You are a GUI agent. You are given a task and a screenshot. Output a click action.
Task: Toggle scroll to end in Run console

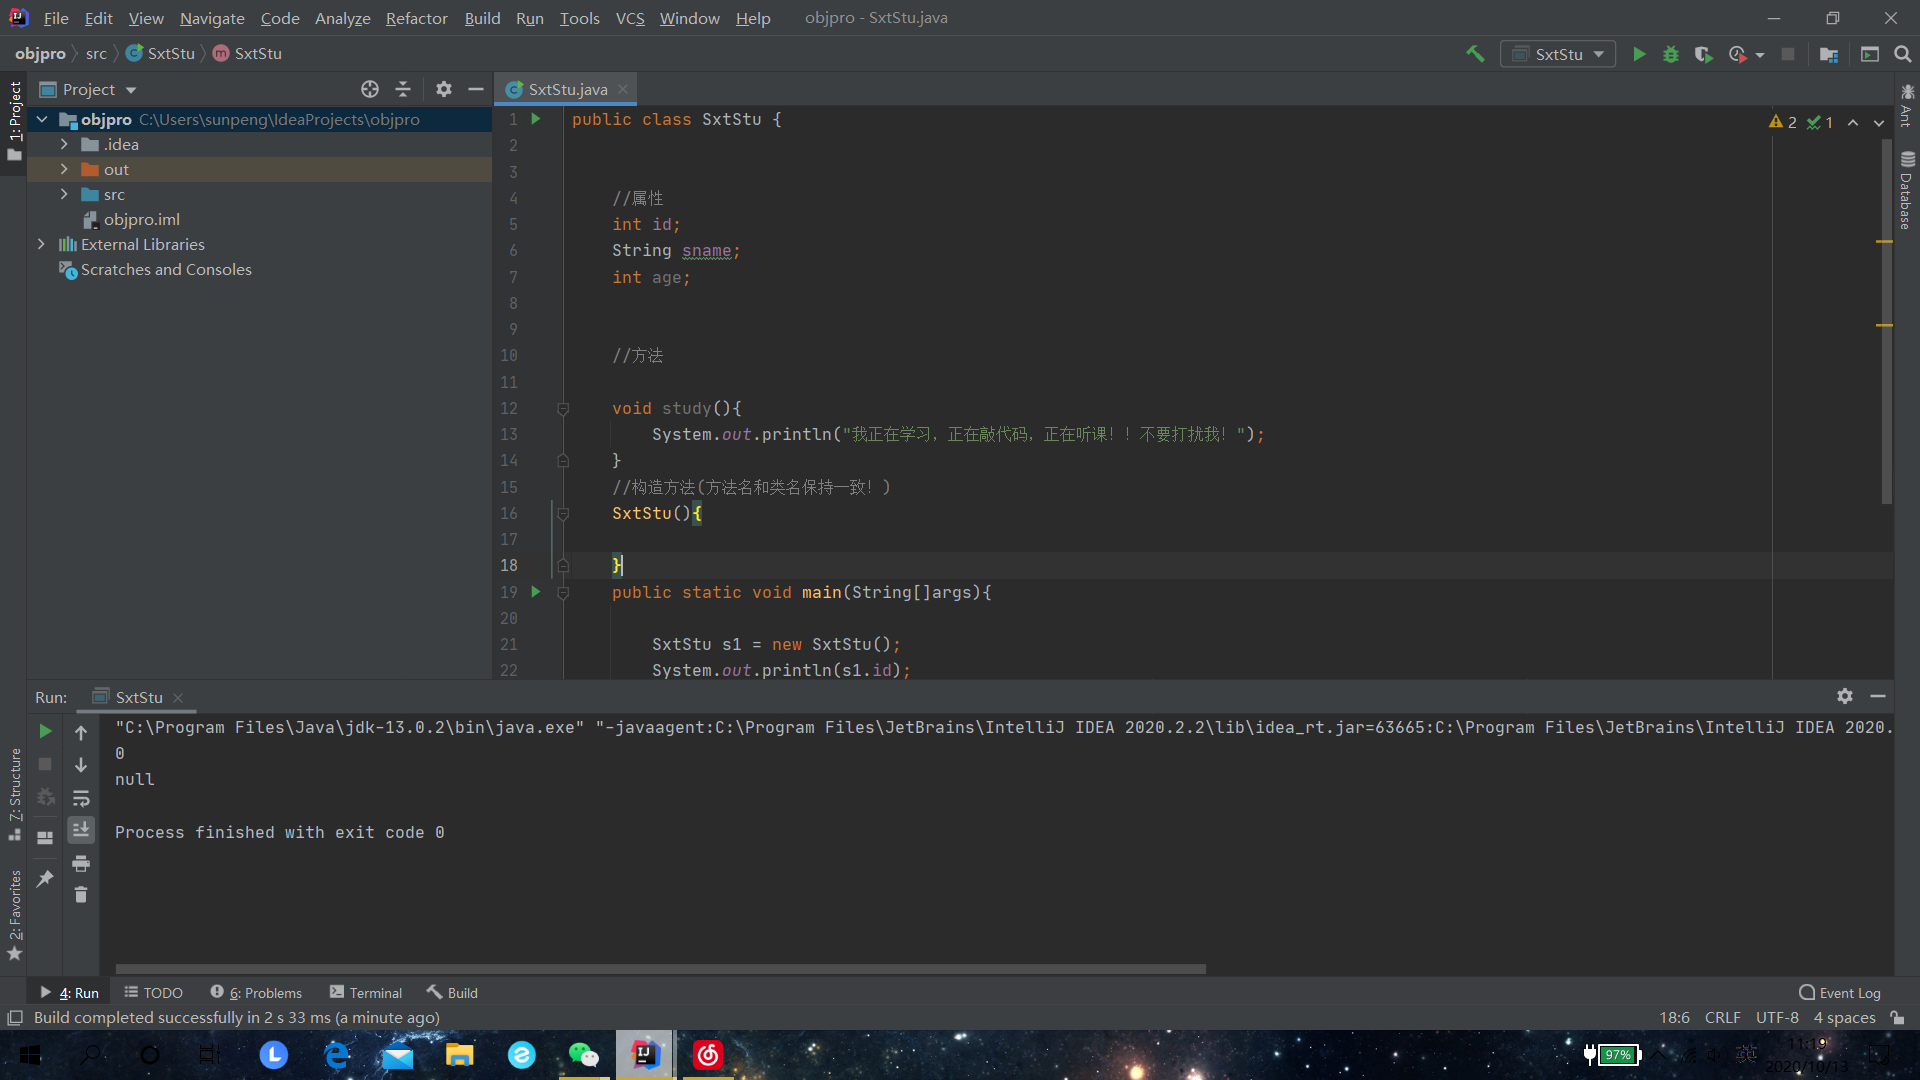pyautogui.click(x=81, y=830)
